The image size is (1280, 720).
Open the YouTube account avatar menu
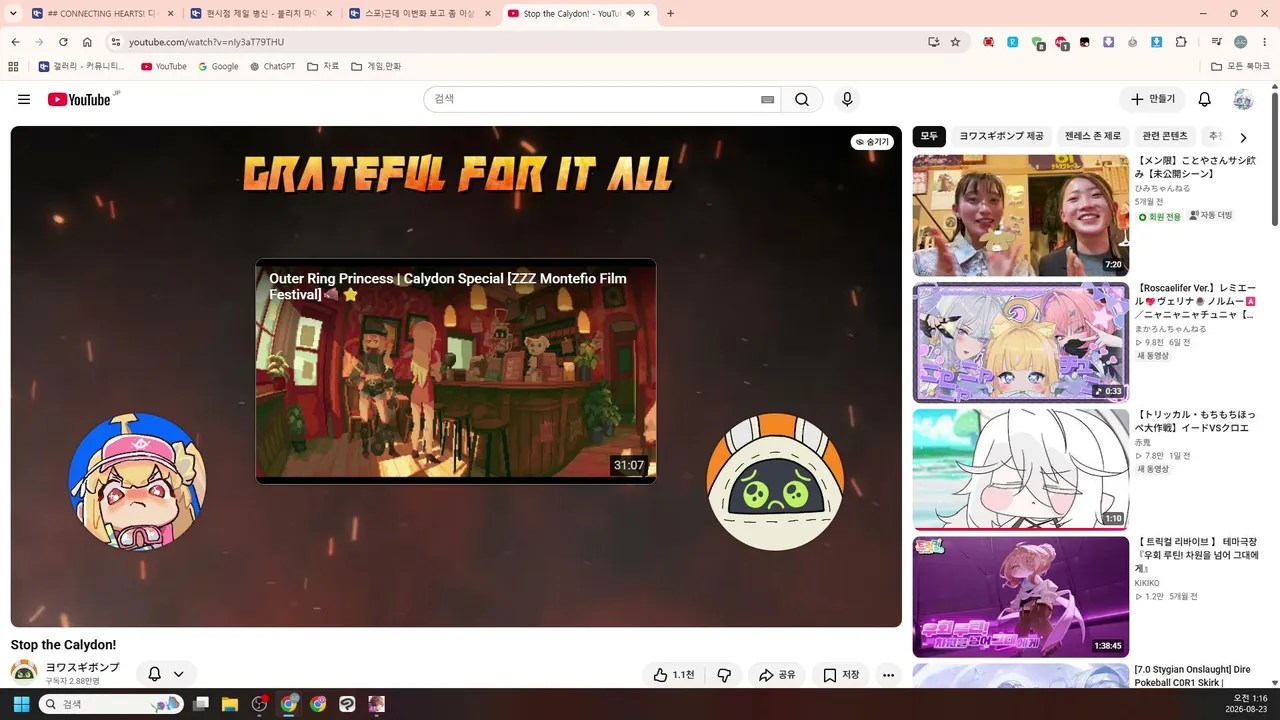[x=1243, y=99]
